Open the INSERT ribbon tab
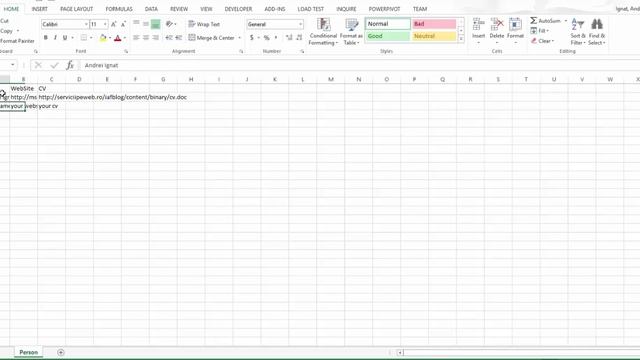 coord(40,9)
